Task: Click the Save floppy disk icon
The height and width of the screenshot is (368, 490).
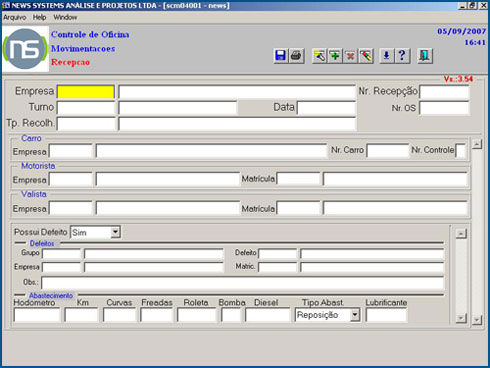Action: (x=280, y=56)
